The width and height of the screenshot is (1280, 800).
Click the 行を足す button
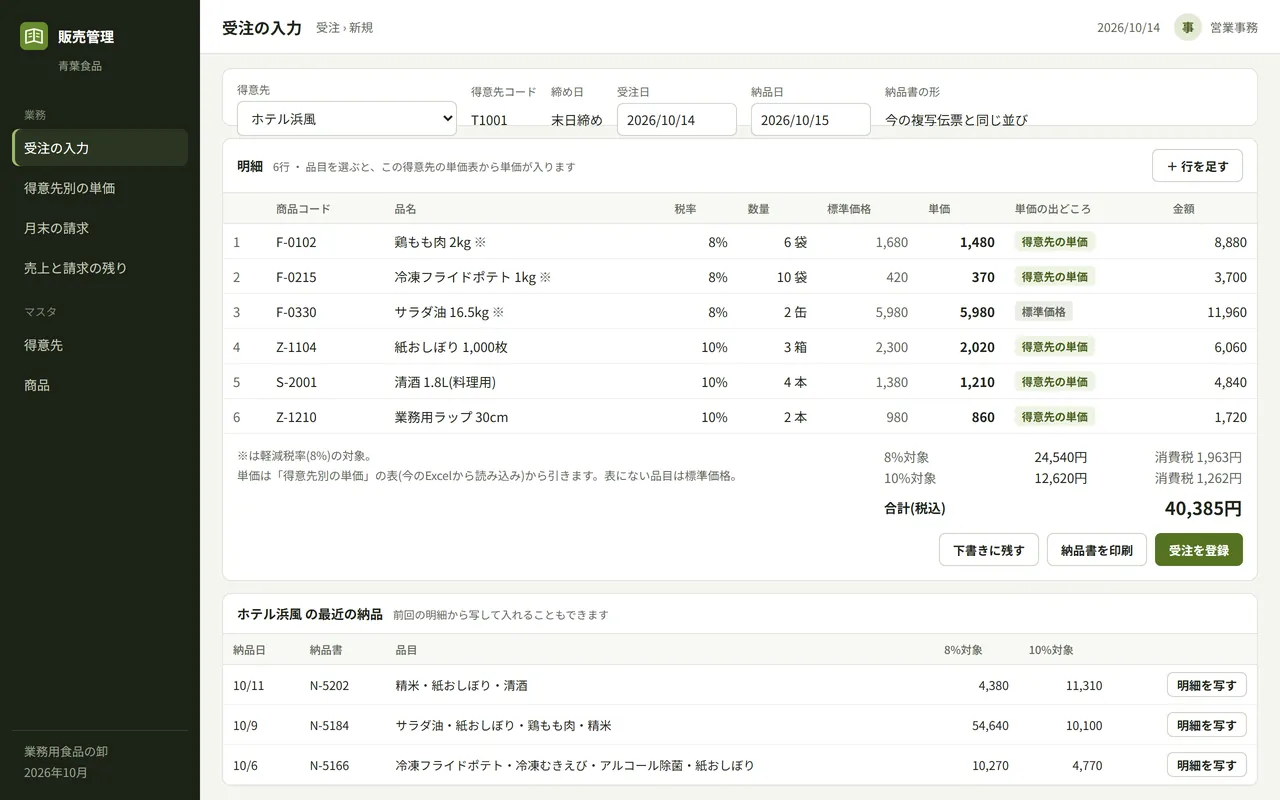(x=1197, y=166)
